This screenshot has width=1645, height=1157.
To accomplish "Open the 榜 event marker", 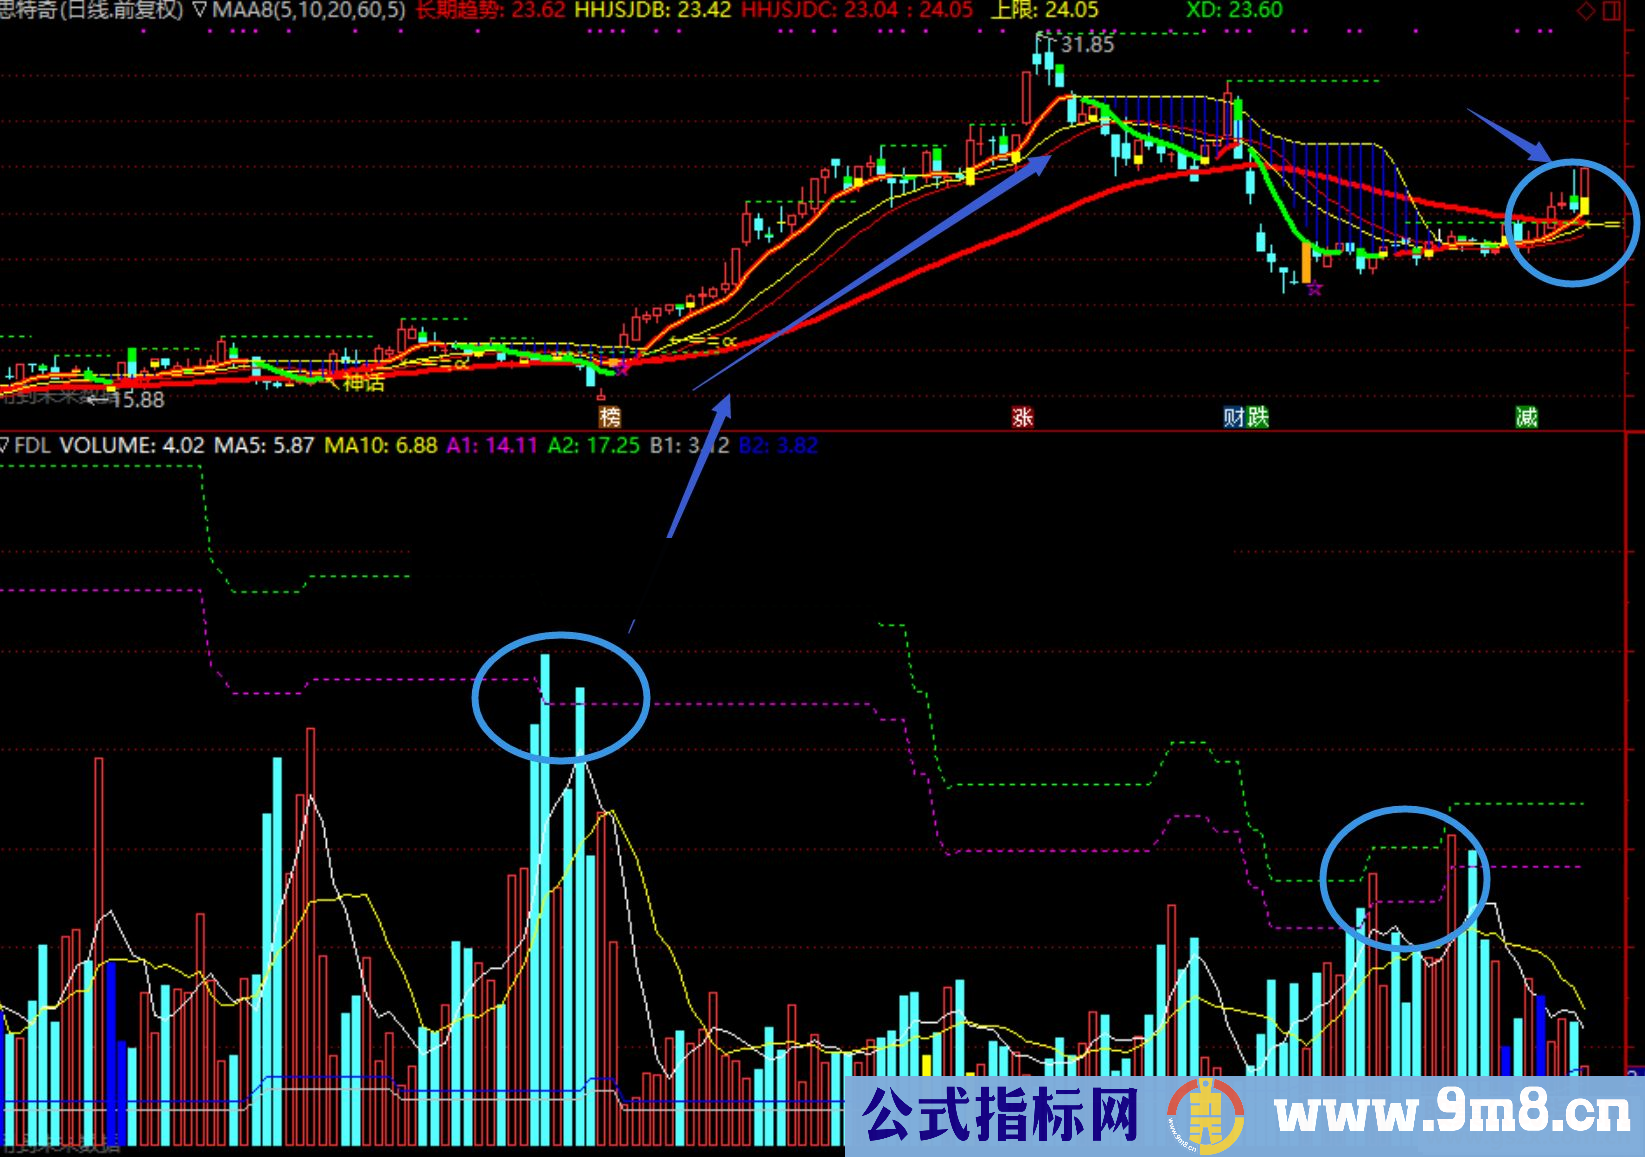I will click(x=609, y=417).
